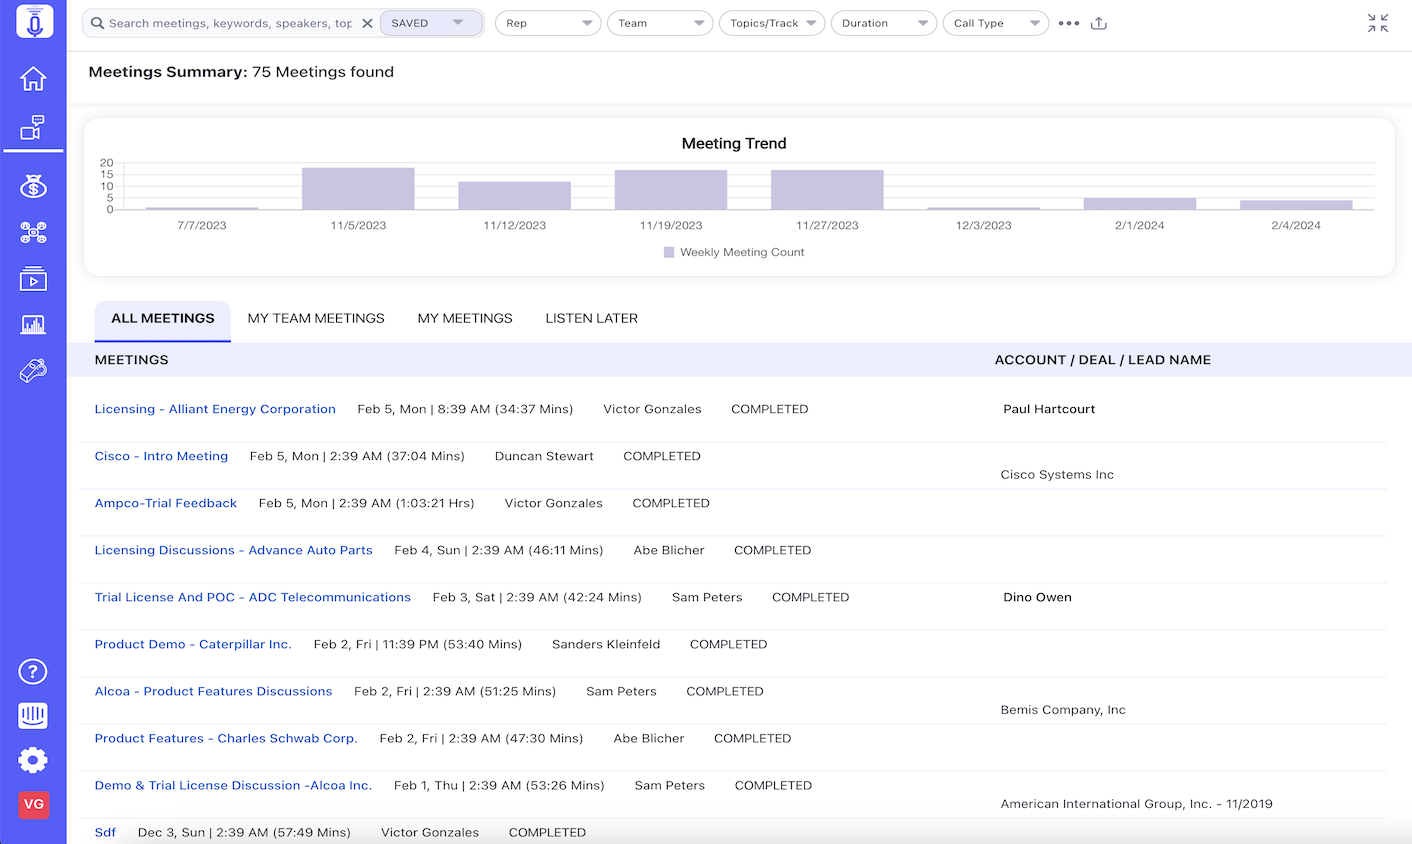Image resolution: width=1412 pixels, height=844 pixels.
Task: Open the SAVED filters dropdown
Action: [431, 22]
